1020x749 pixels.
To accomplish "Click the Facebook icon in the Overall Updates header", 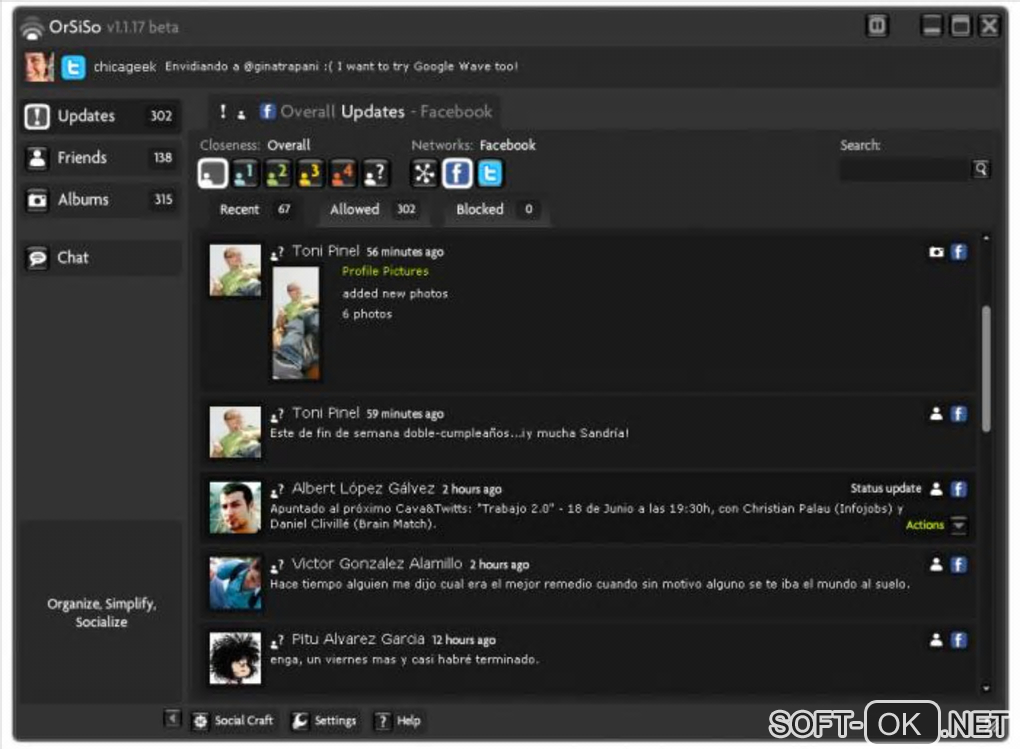I will 267,112.
